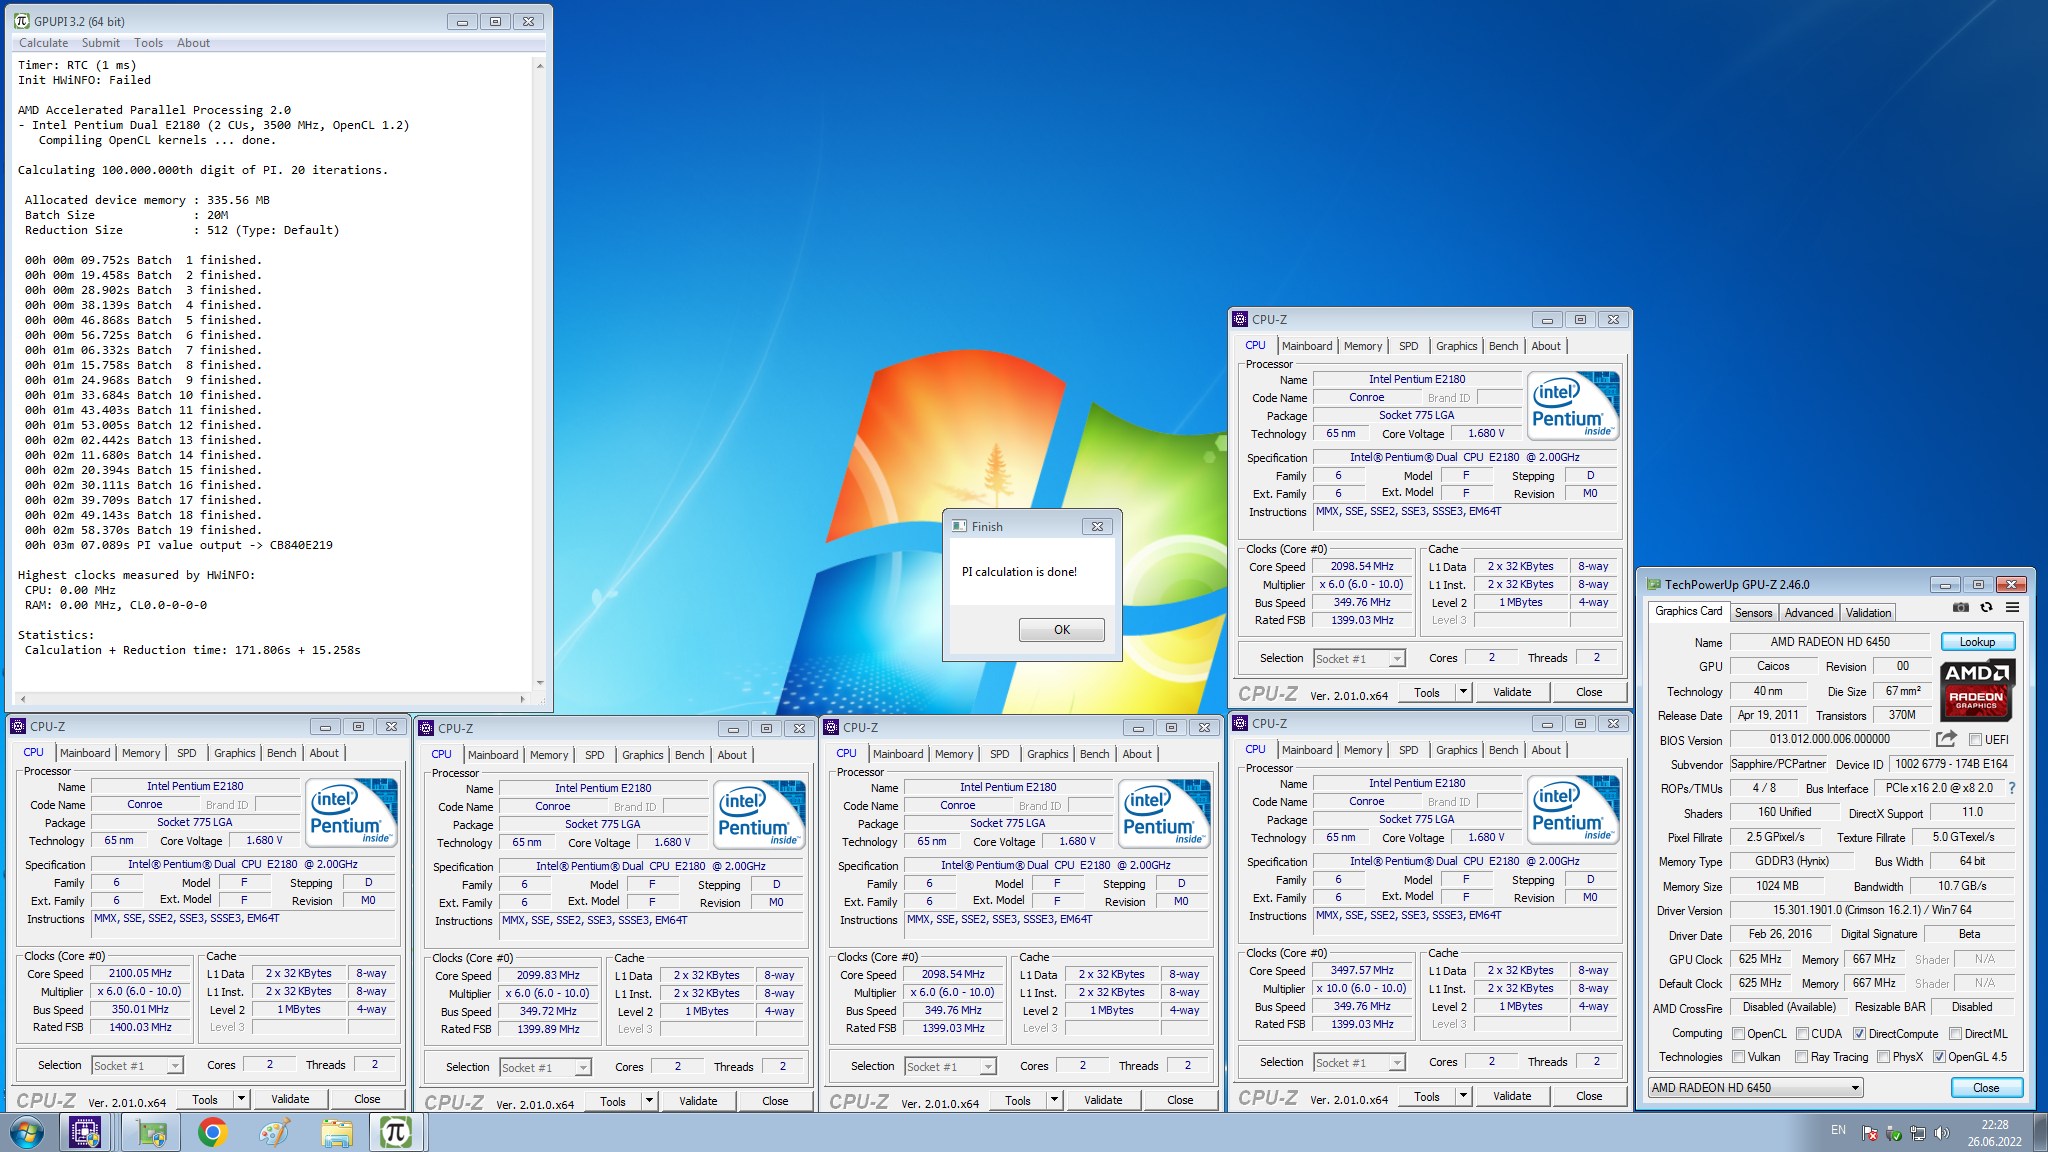Toggle the Ray Tracing checkbox
2048x1152 pixels.
pyautogui.click(x=1801, y=1057)
